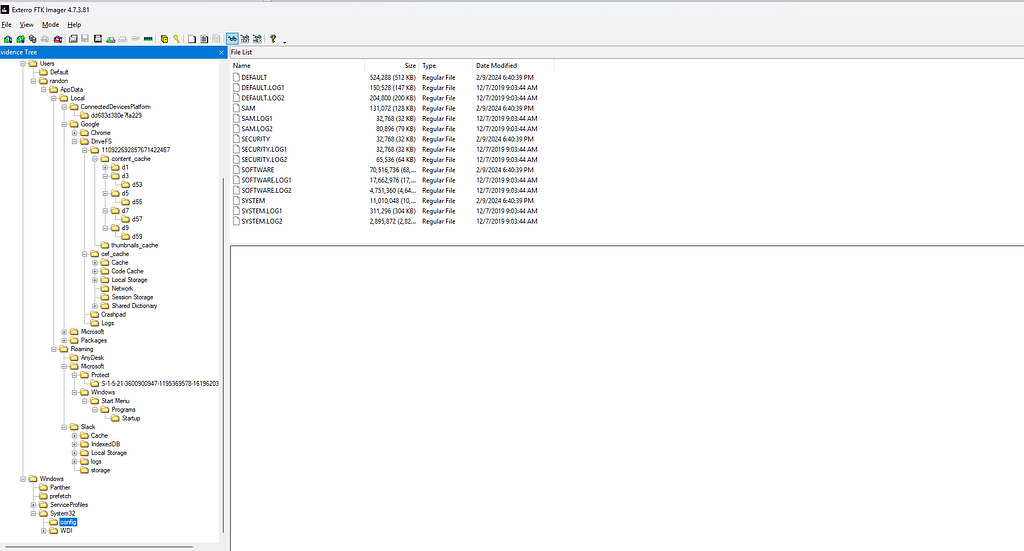Click the Add Evidence Item toolbar icon
This screenshot has height=551, width=1024.
pyautogui.click(x=8, y=39)
